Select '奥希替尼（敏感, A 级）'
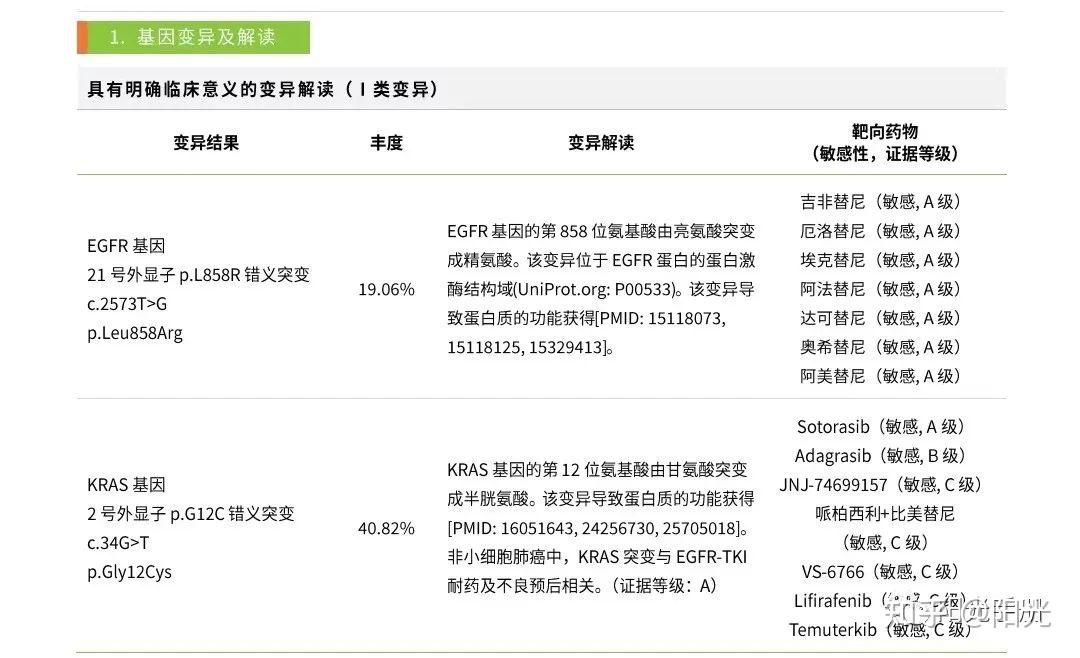The image size is (1080, 658). point(881,347)
